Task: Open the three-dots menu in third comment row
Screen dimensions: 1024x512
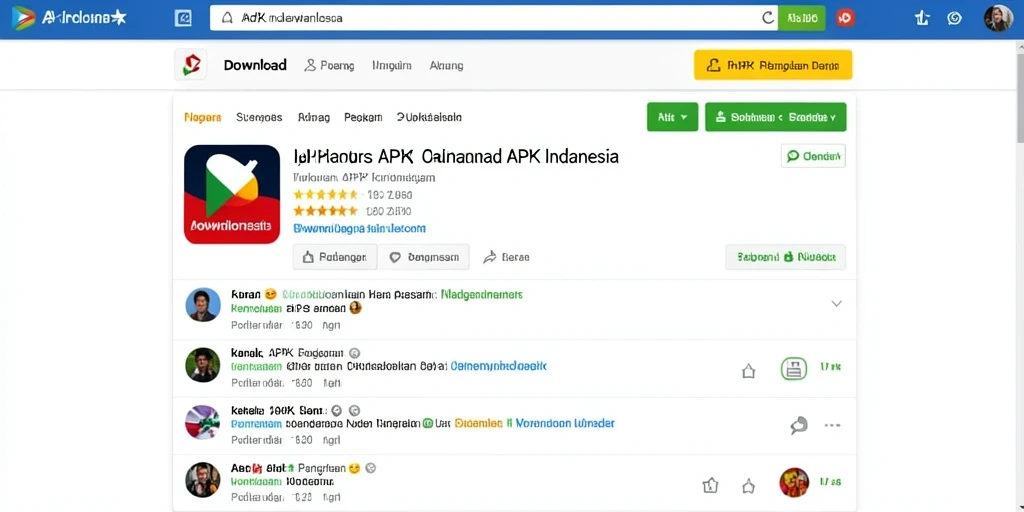Action: point(832,425)
